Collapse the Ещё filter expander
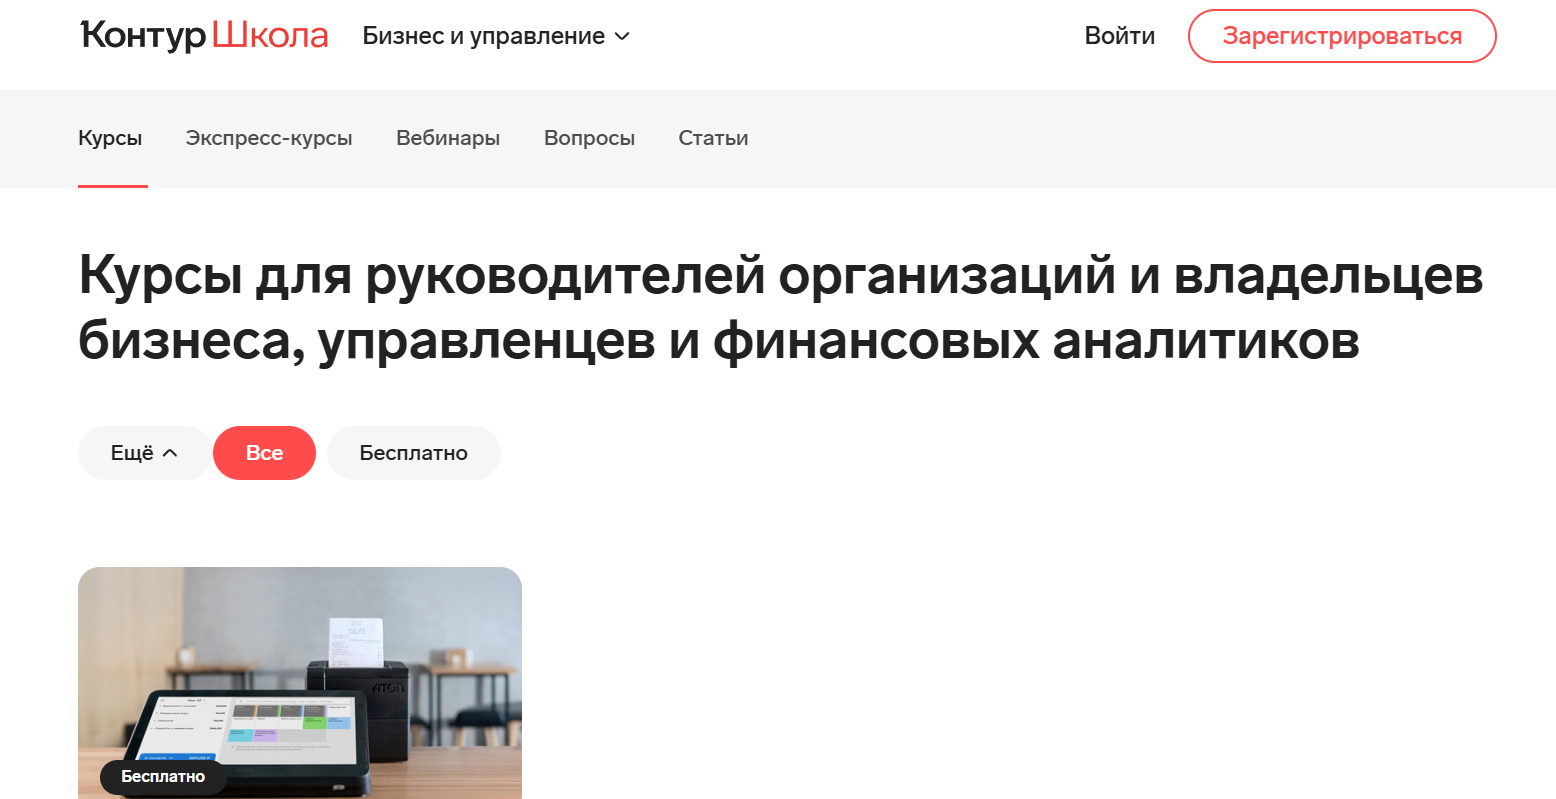Viewport: 1556px width, 799px height. click(x=143, y=453)
